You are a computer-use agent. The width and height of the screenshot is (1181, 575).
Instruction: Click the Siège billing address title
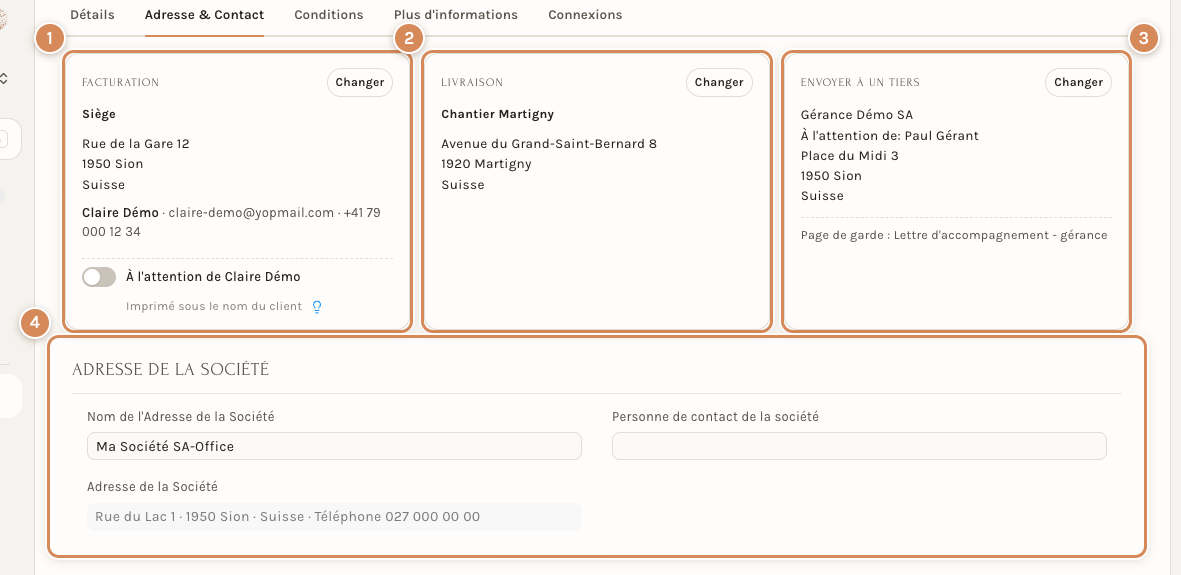99,115
